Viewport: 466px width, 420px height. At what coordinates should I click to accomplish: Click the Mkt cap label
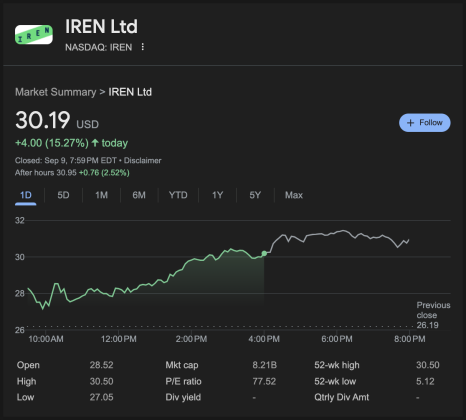pyautogui.click(x=182, y=365)
